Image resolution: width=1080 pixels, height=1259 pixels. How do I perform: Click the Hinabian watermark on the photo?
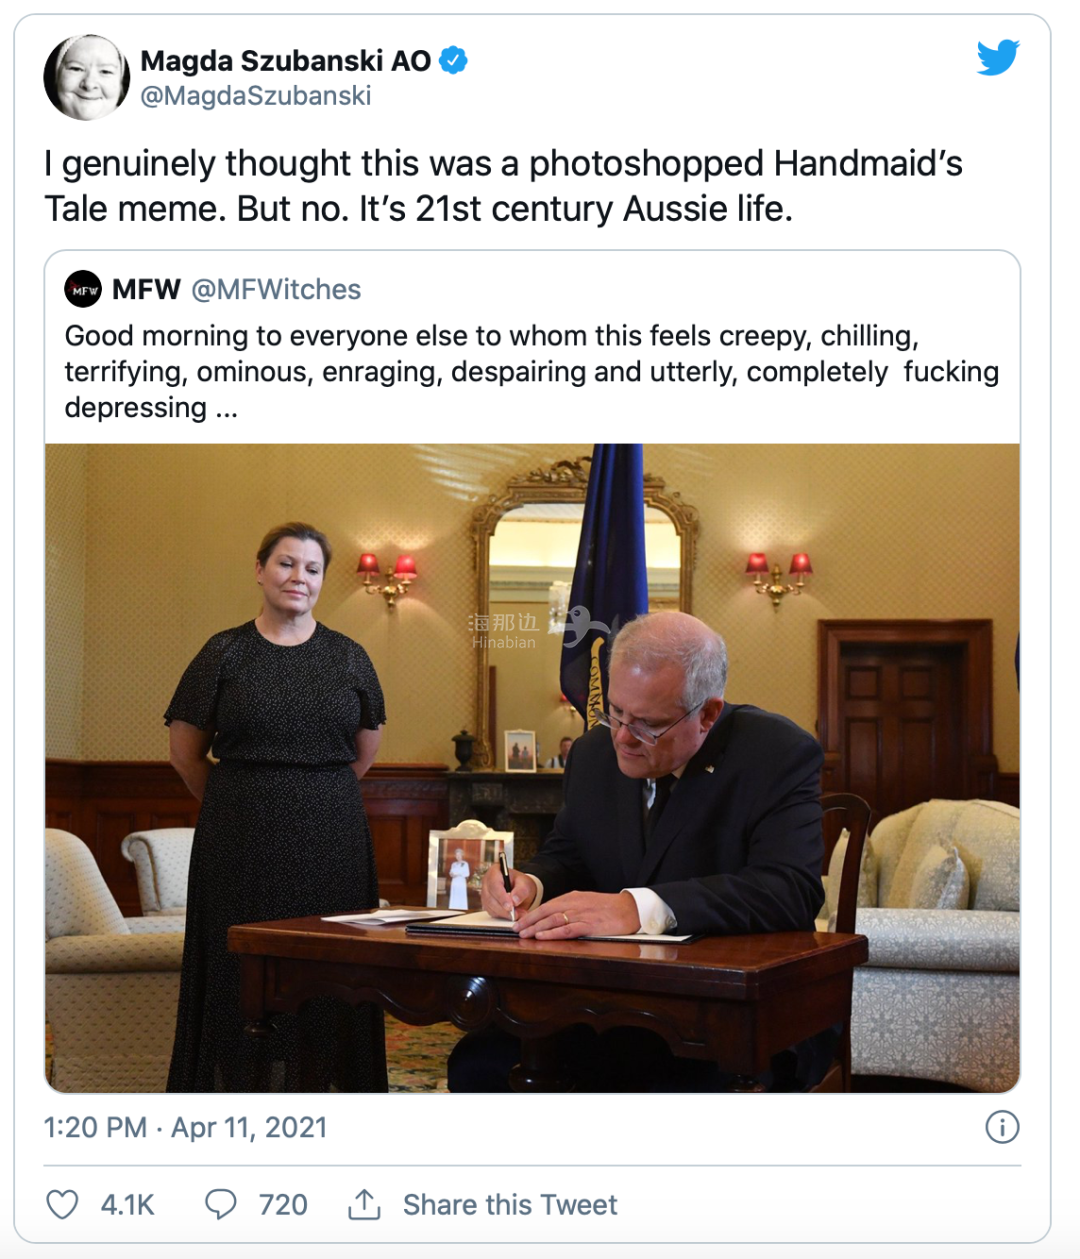click(504, 631)
